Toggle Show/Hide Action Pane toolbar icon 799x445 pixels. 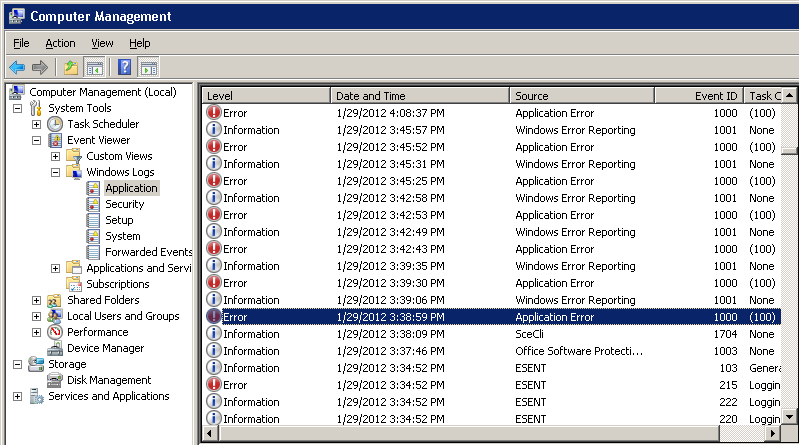149,68
